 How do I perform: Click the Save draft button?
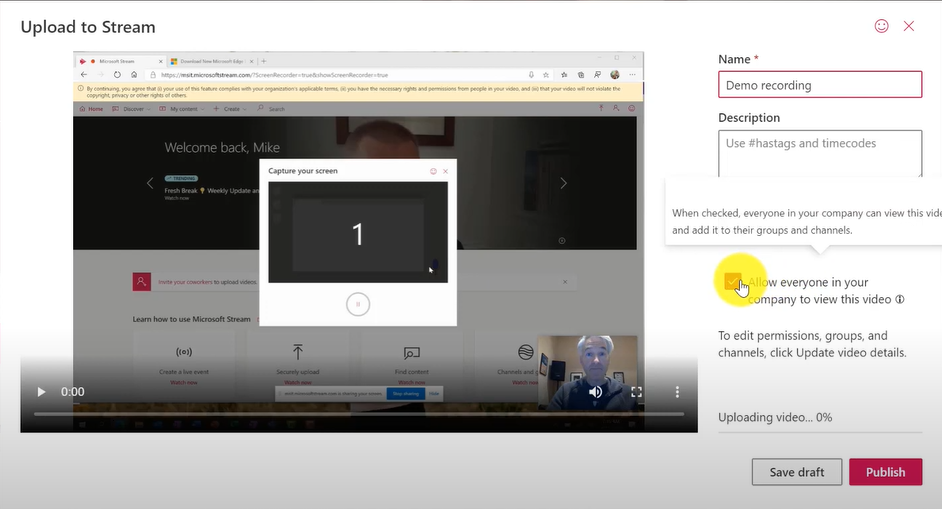pyautogui.click(x=797, y=472)
